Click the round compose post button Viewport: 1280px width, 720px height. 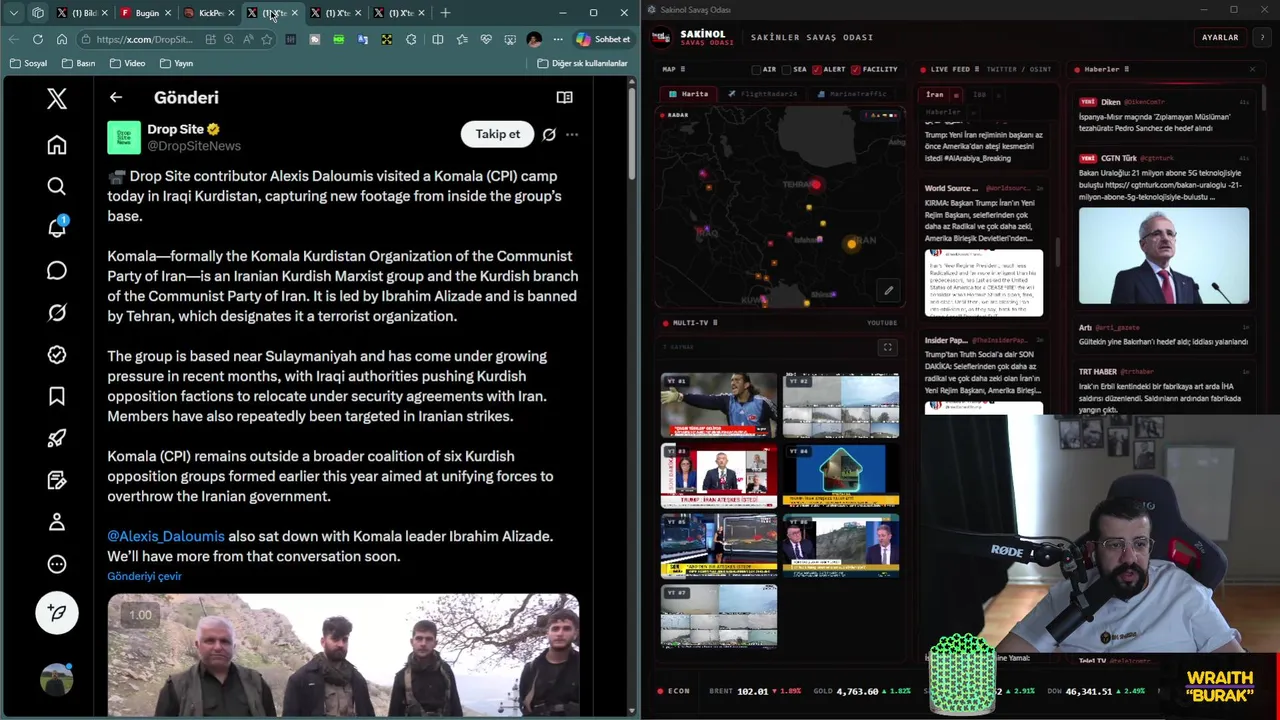tap(57, 613)
